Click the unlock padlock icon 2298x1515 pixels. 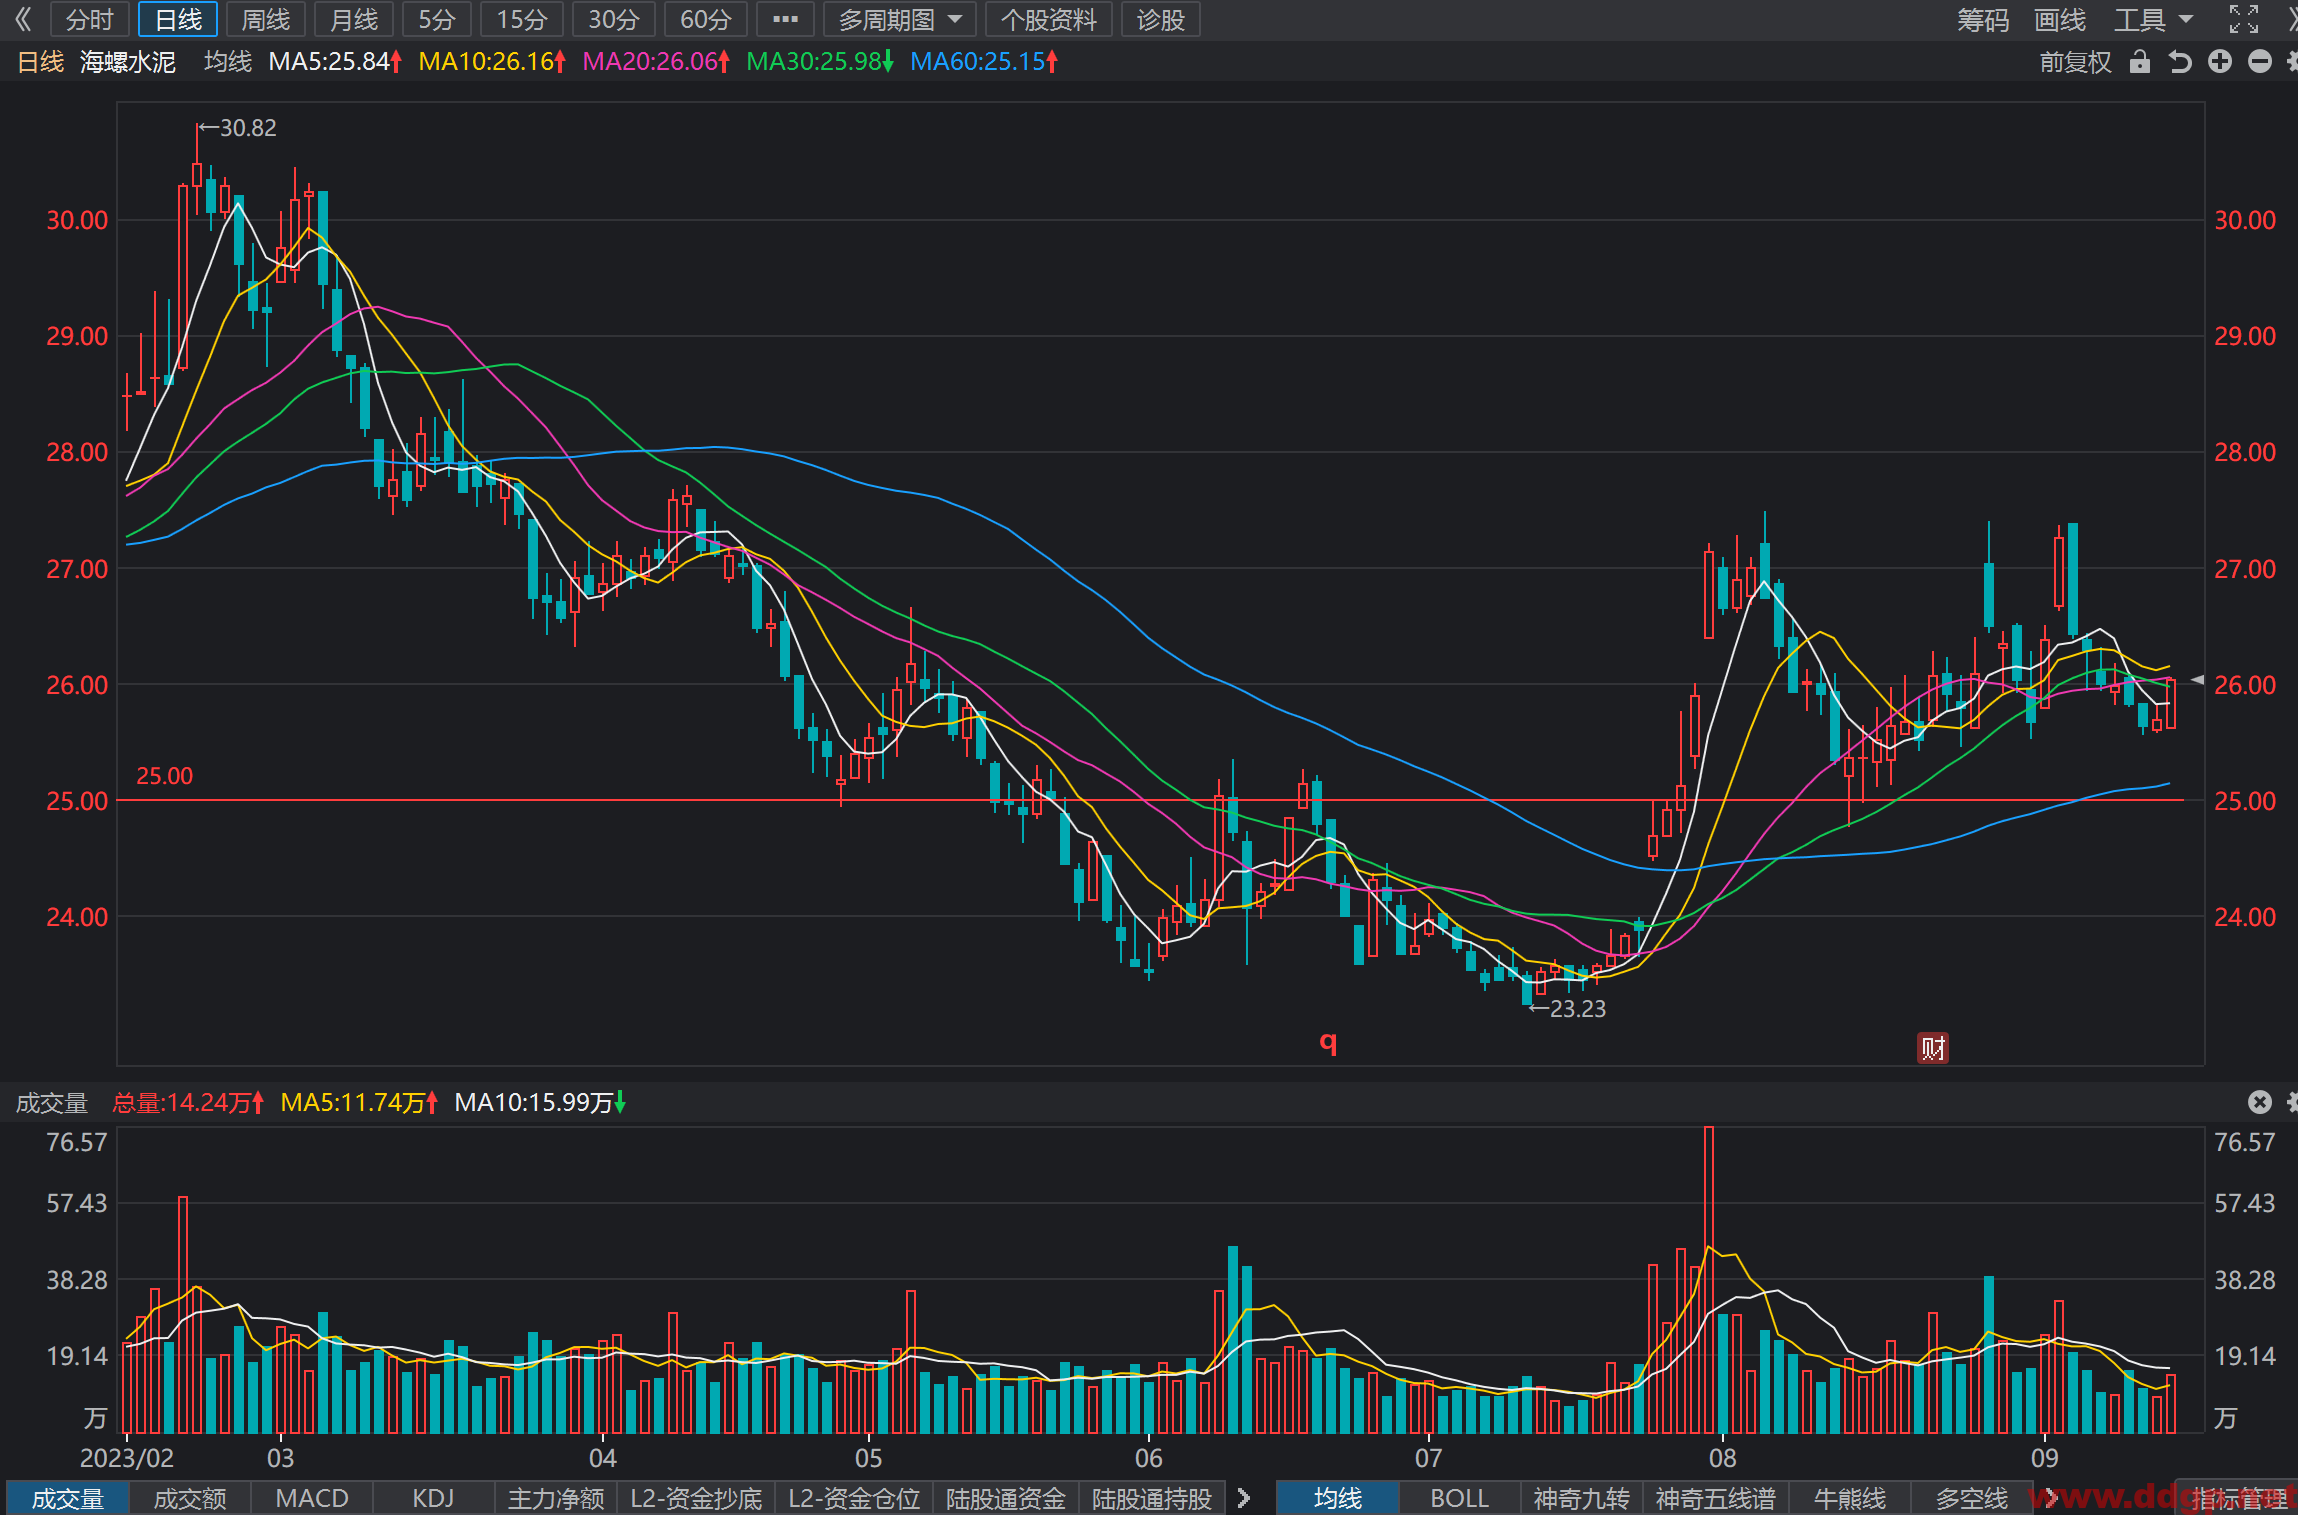point(2139,62)
